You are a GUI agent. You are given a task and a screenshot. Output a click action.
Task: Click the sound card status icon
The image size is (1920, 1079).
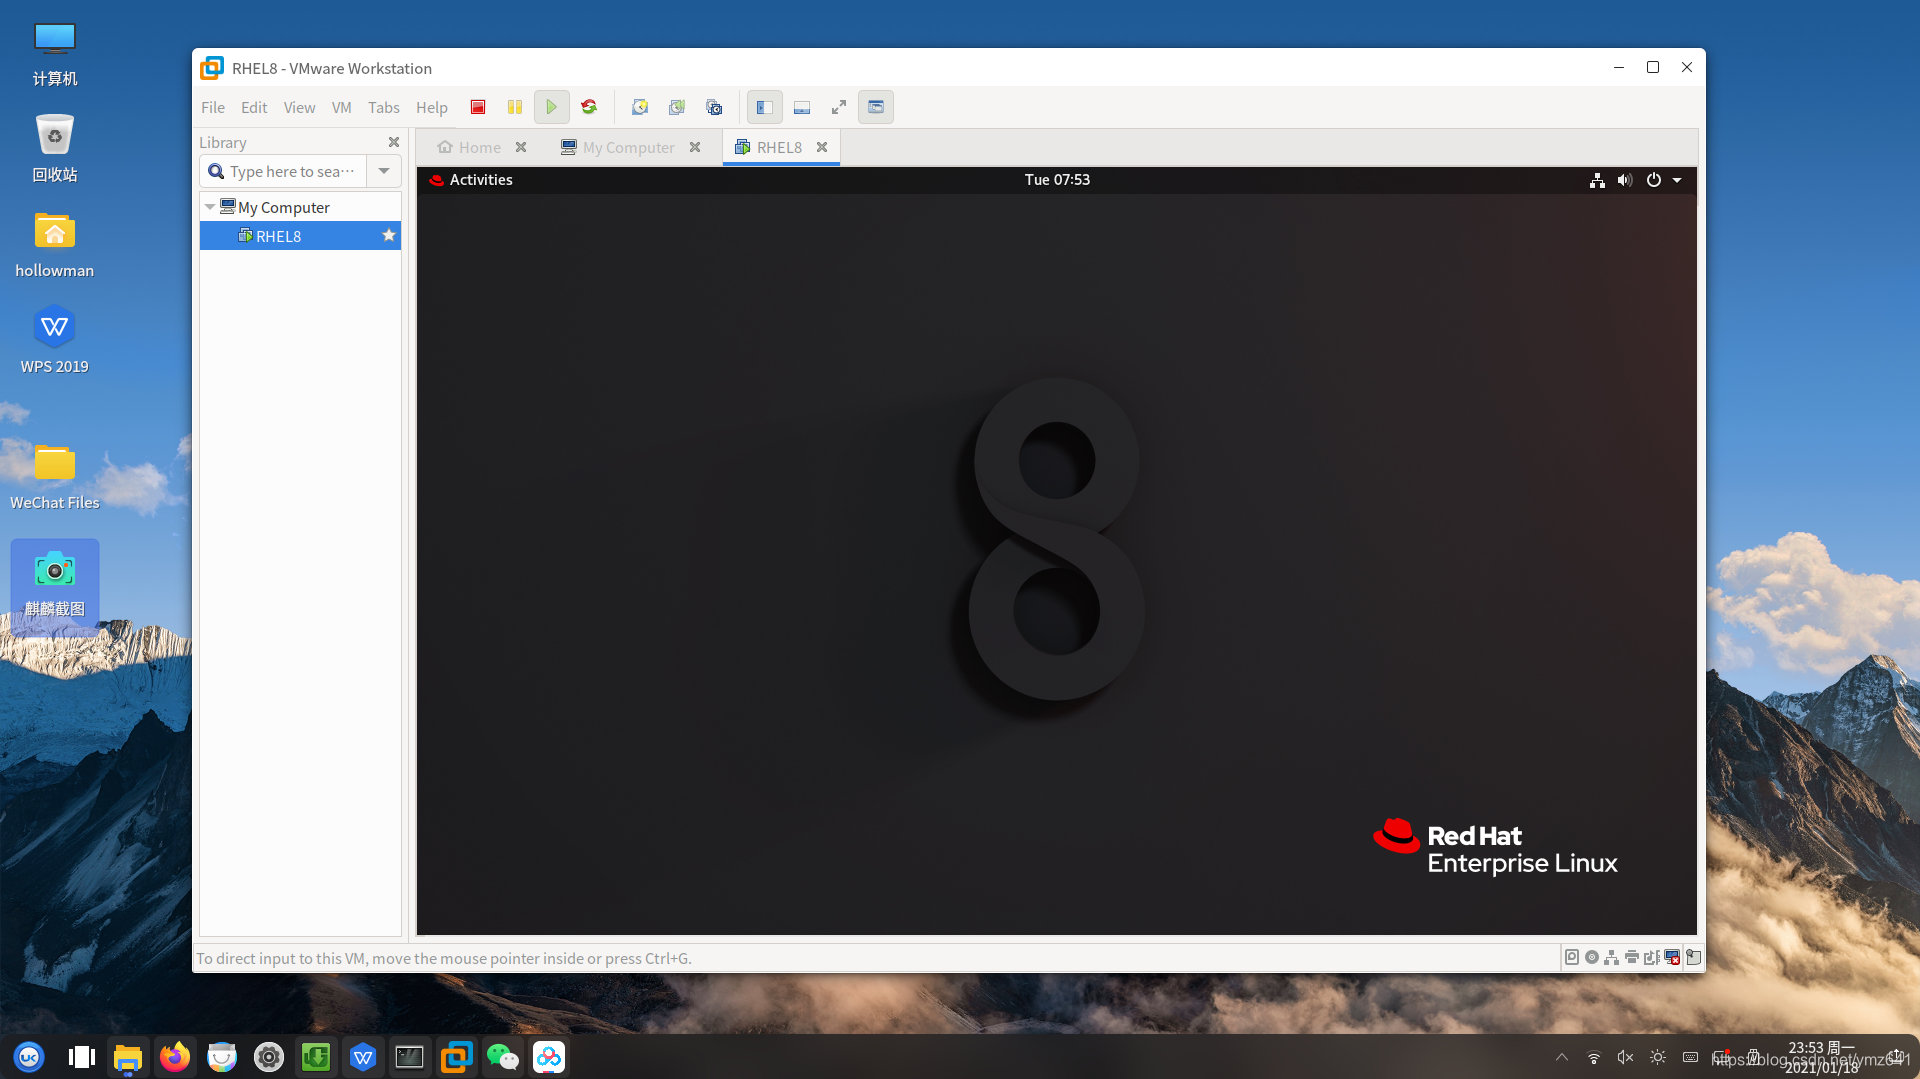pyautogui.click(x=1652, y=957)
